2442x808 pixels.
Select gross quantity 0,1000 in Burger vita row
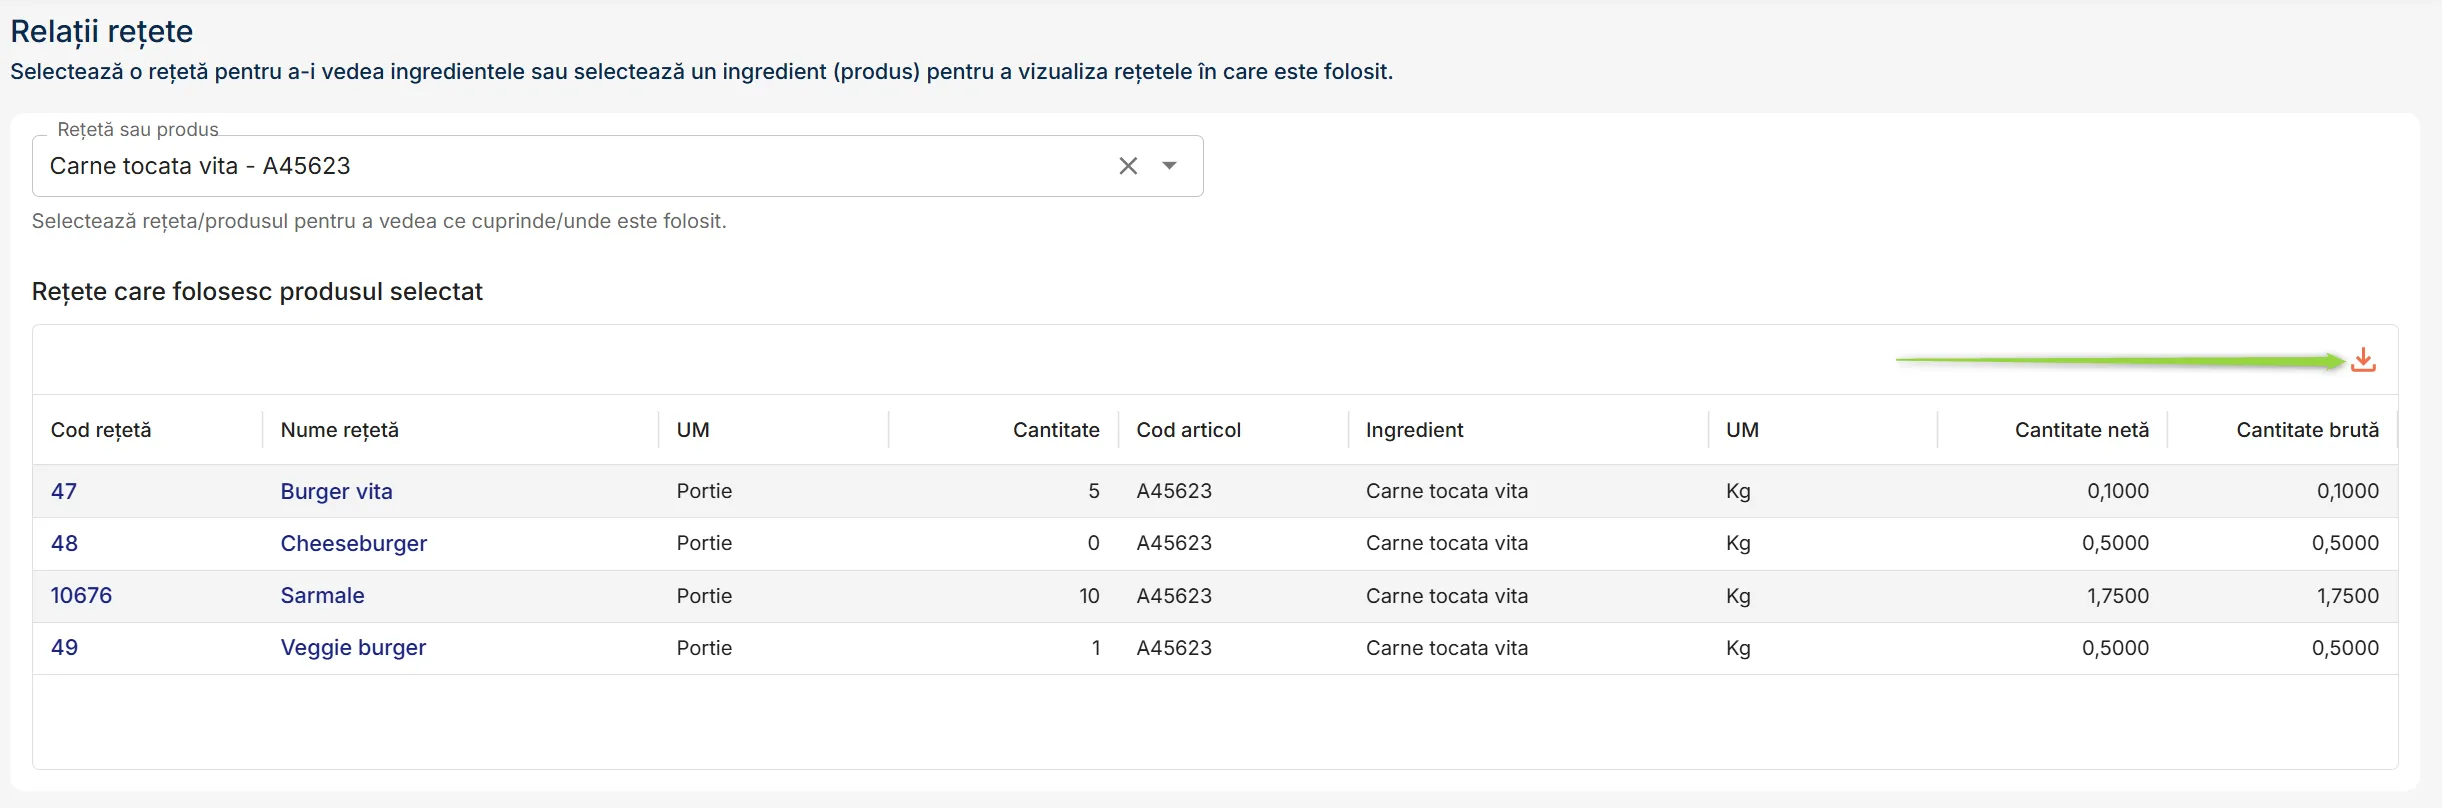tap(2348, 491)
